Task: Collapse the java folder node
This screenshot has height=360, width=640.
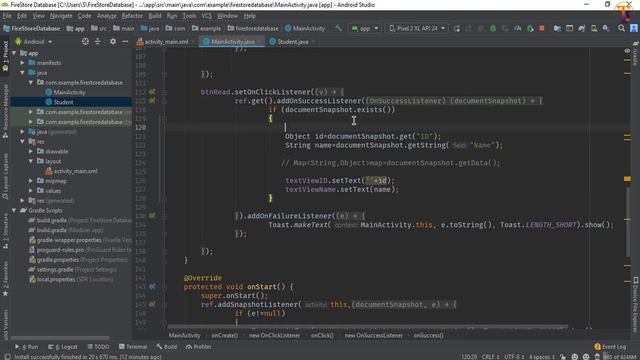Action: 22,73
